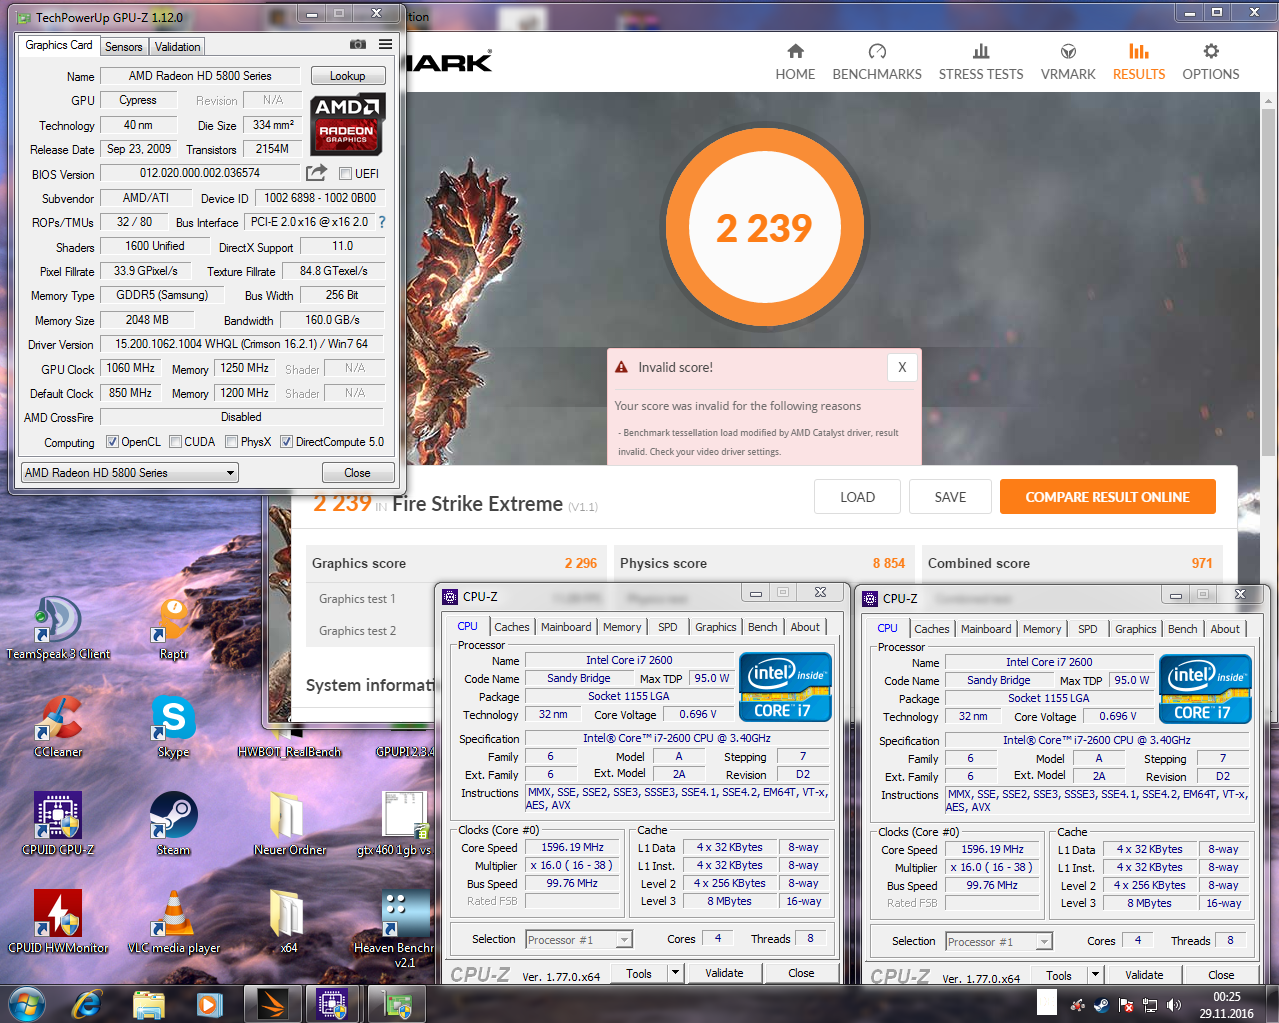The image size is (1279, 1023).
Task: Expand Tools dropdown arrow in right CPU-Z
Action: [x=1095, y=975]
